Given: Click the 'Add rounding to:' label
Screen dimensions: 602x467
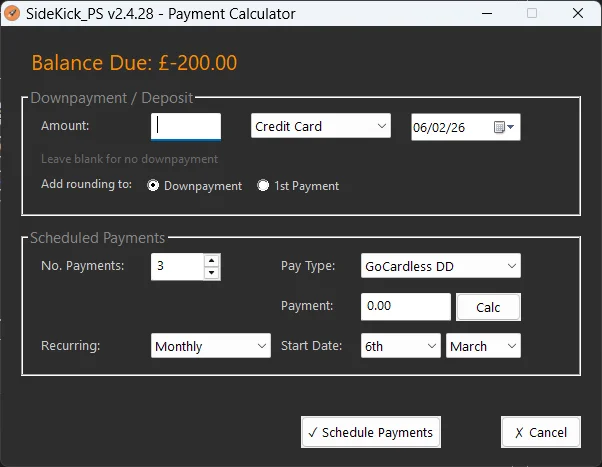Looking at the screenshot, I should pyautogui.click(x=86, y=184).
